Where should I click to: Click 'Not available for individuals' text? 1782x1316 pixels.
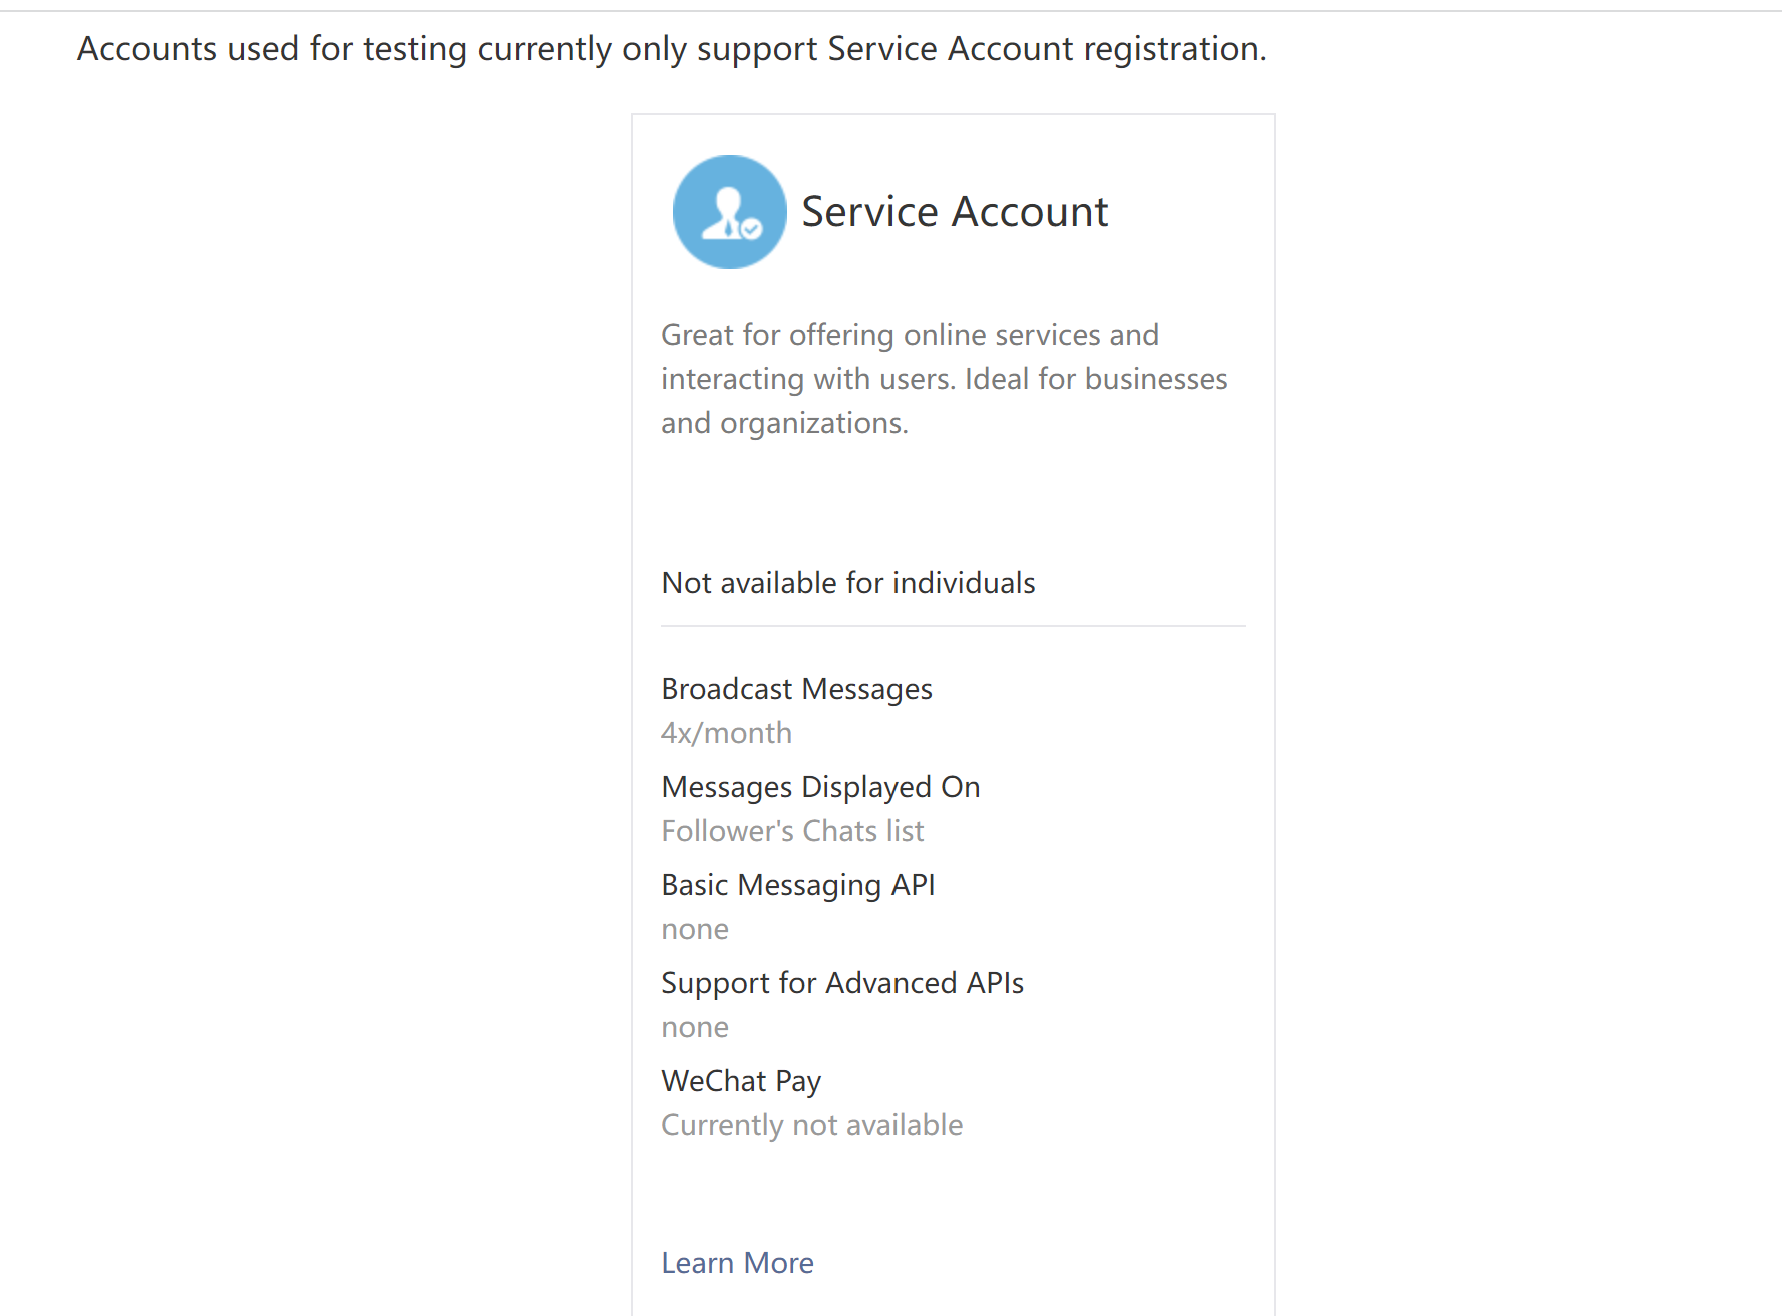(x=848, y=583)
